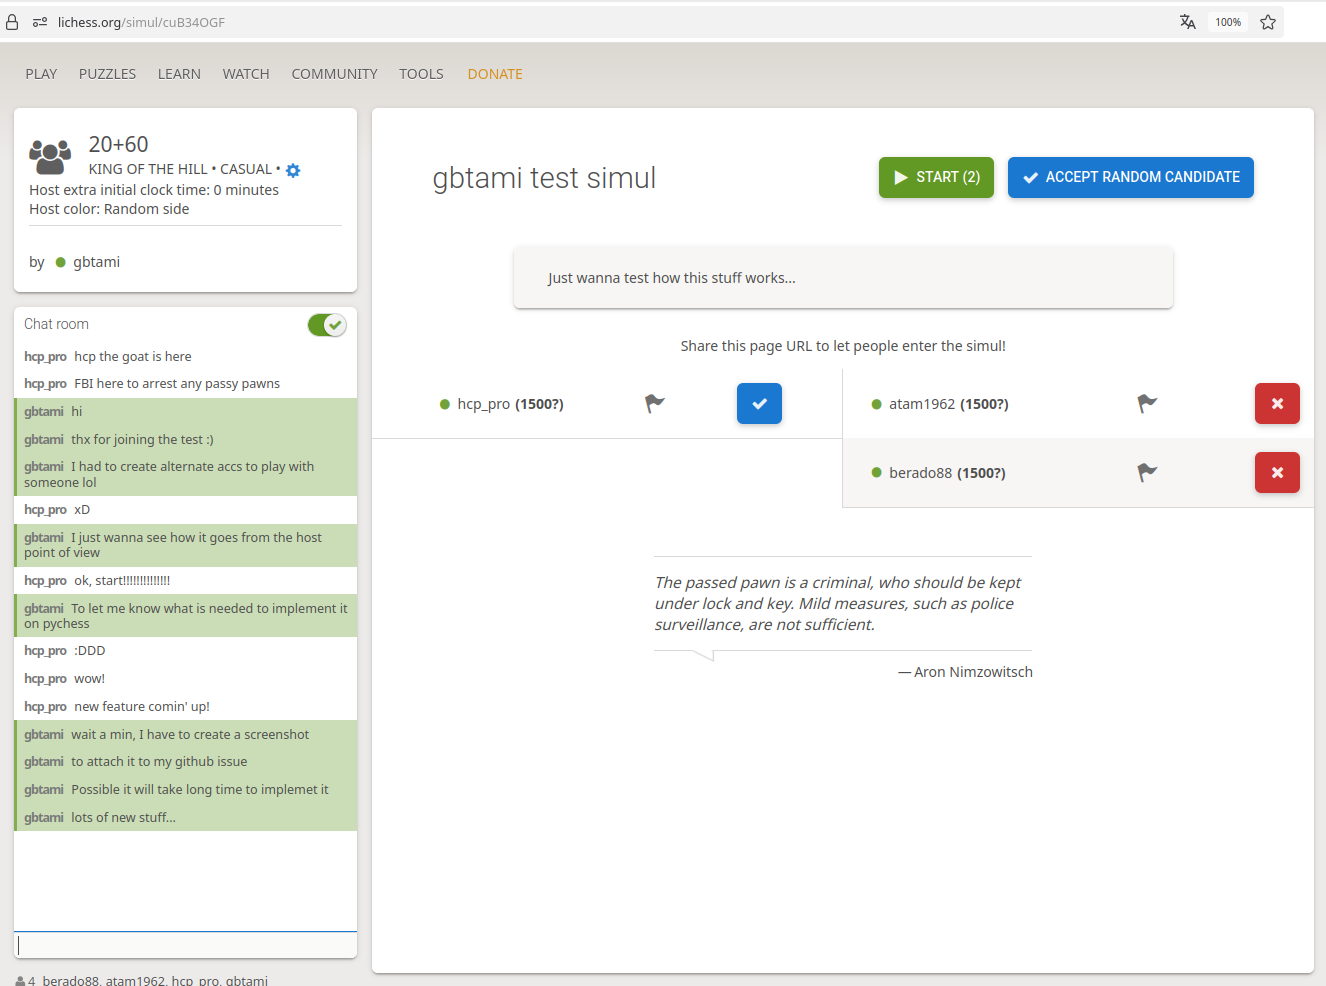This screenshot has width=1326, height=986.
Task: Click 'FBI here to arrest any passy pawns' message
Action: 177,384
